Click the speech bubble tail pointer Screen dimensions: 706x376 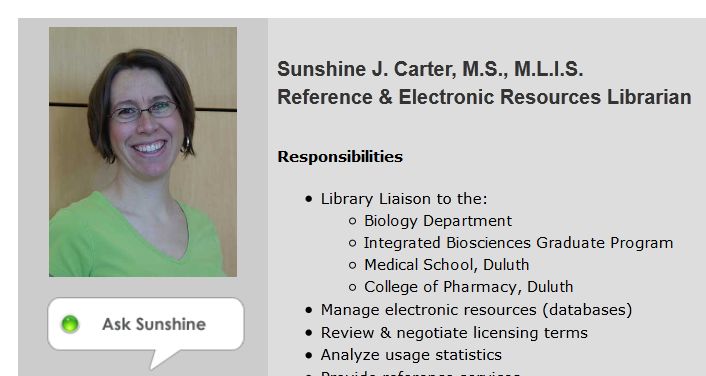click(162, 358)
